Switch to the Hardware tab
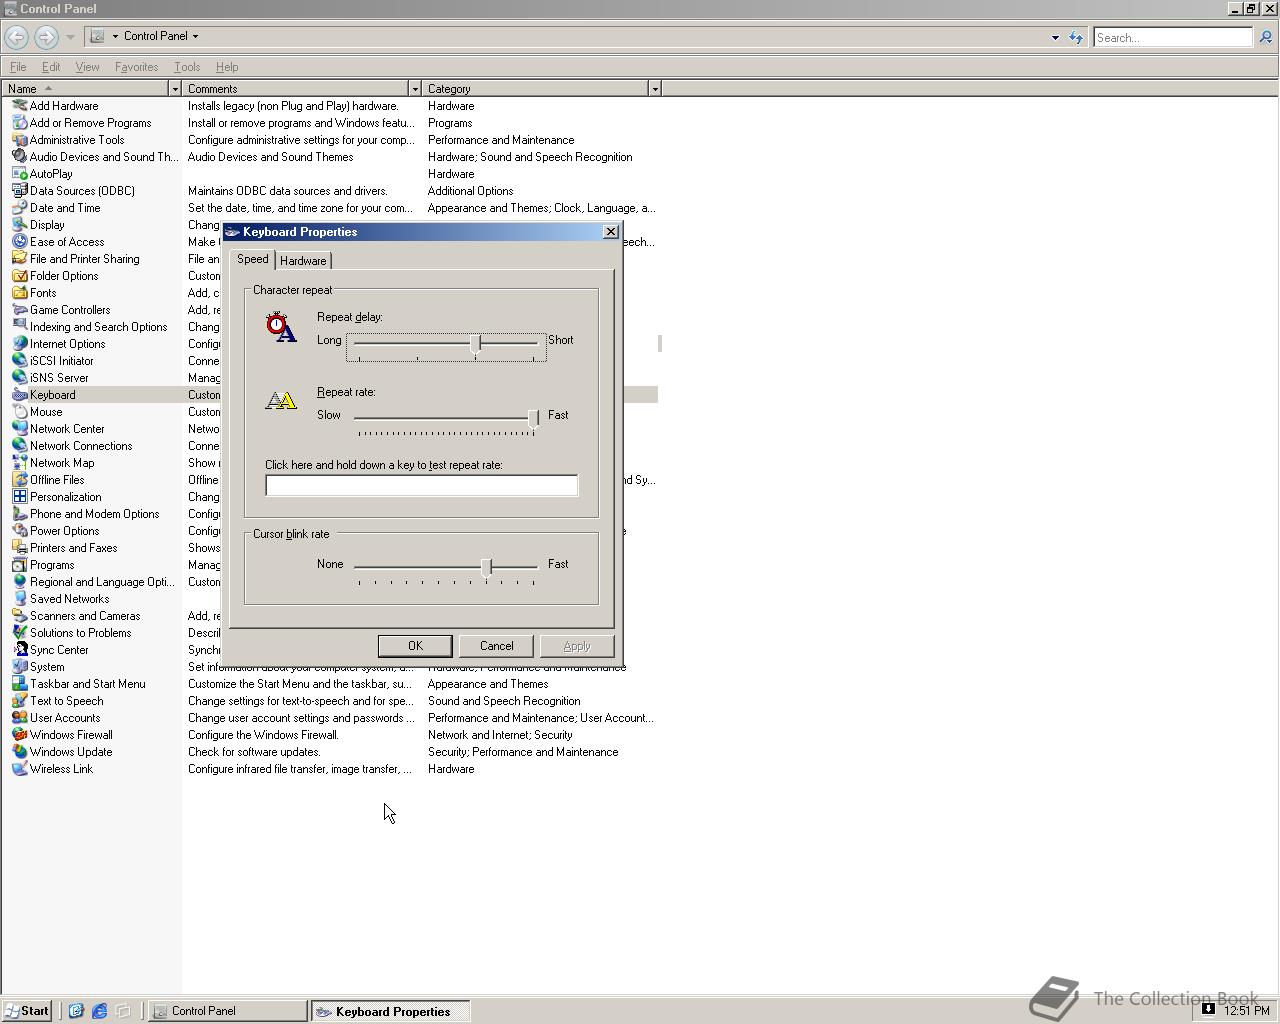The width and height of the screenshot is (1280, 1024). pyautogui.click(x=303, y=261)
